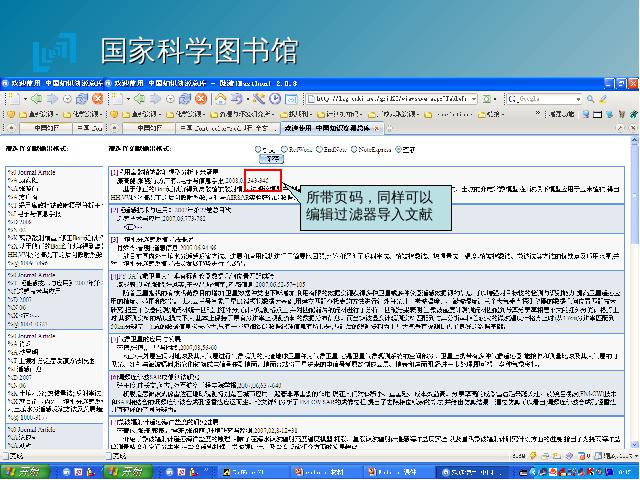Click the black window icon in the right bookmarks toolbar
Screen dimensions: 640x480
598,114
